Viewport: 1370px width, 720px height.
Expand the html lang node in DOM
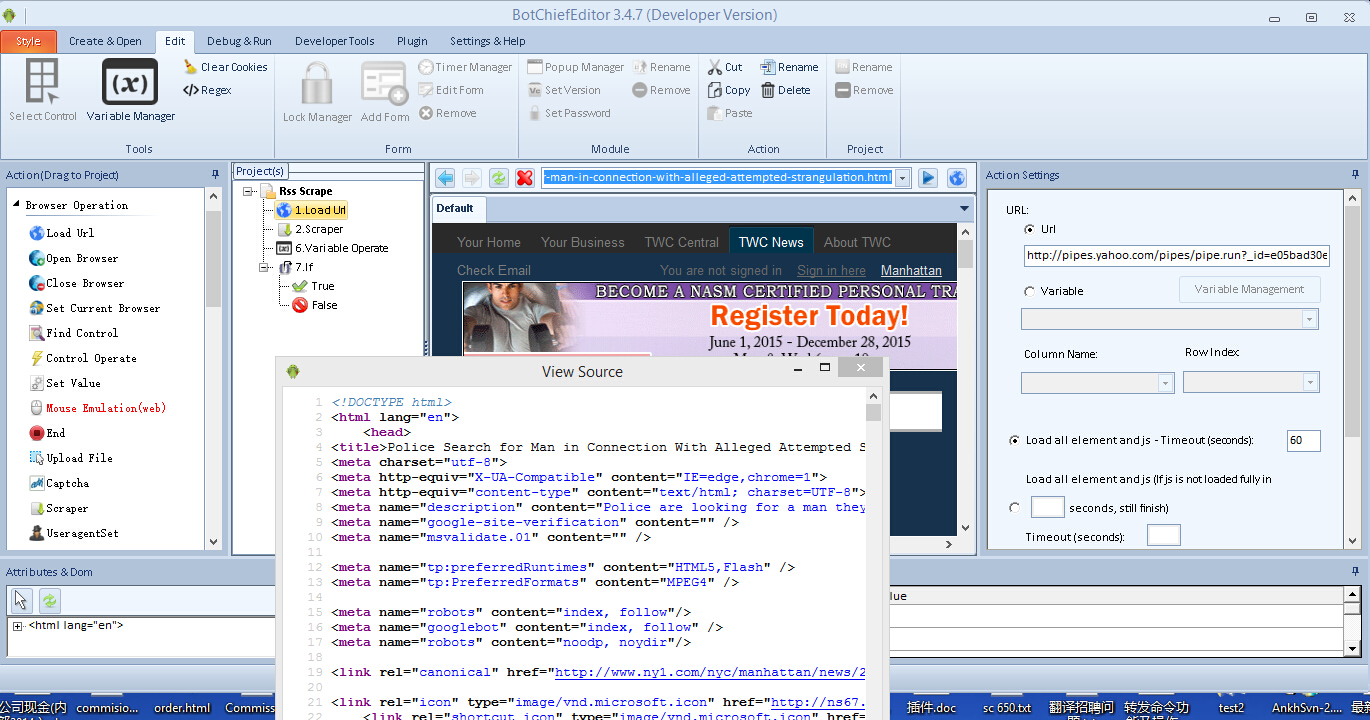pyautogui.click(x=18, y=626)
